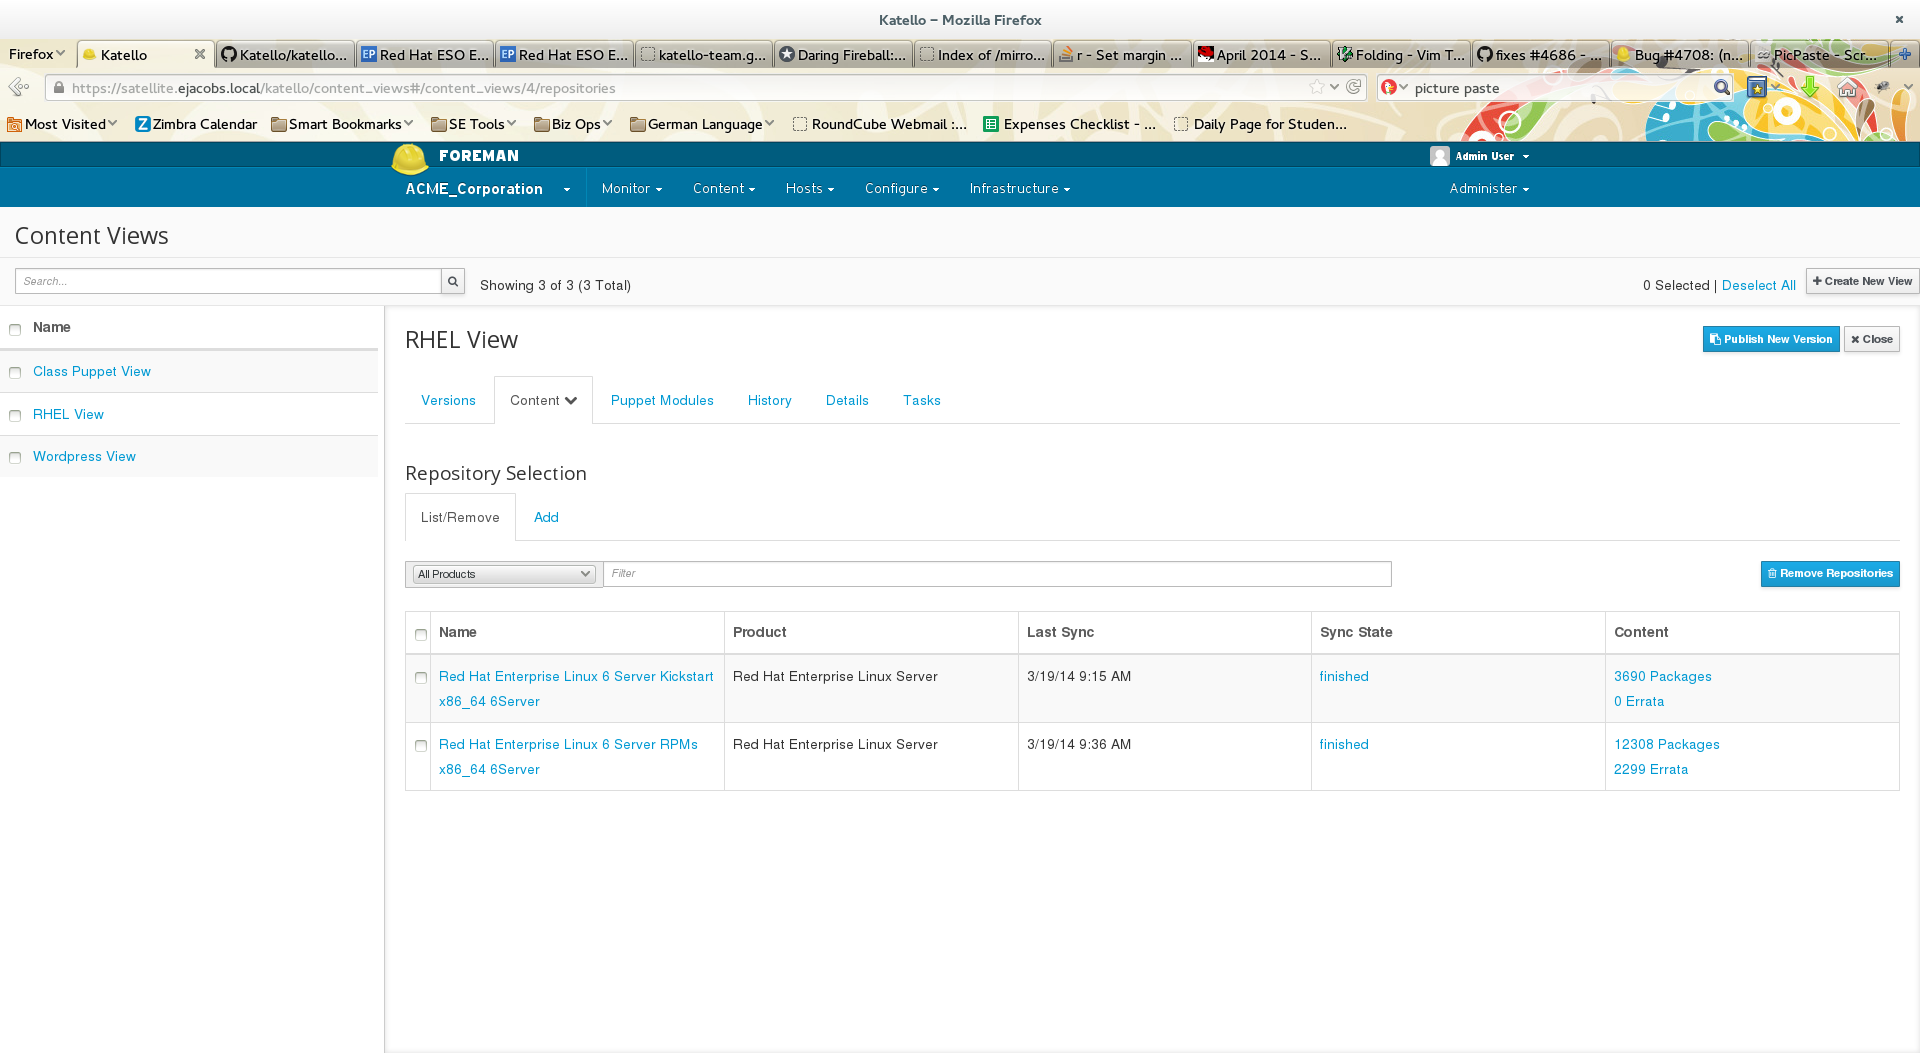The image size is (1920, 1053).
Task: Click the Admin User avatar icon
Action: coord(1440,156)
